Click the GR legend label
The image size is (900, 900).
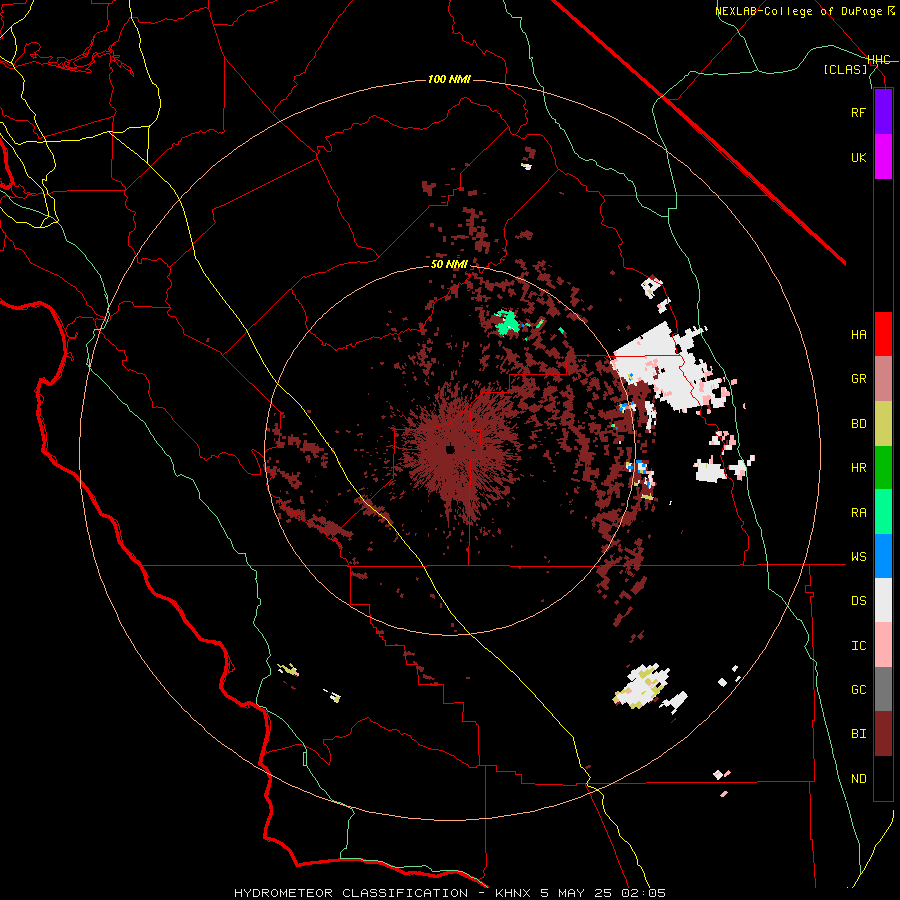tap(858, 379)
